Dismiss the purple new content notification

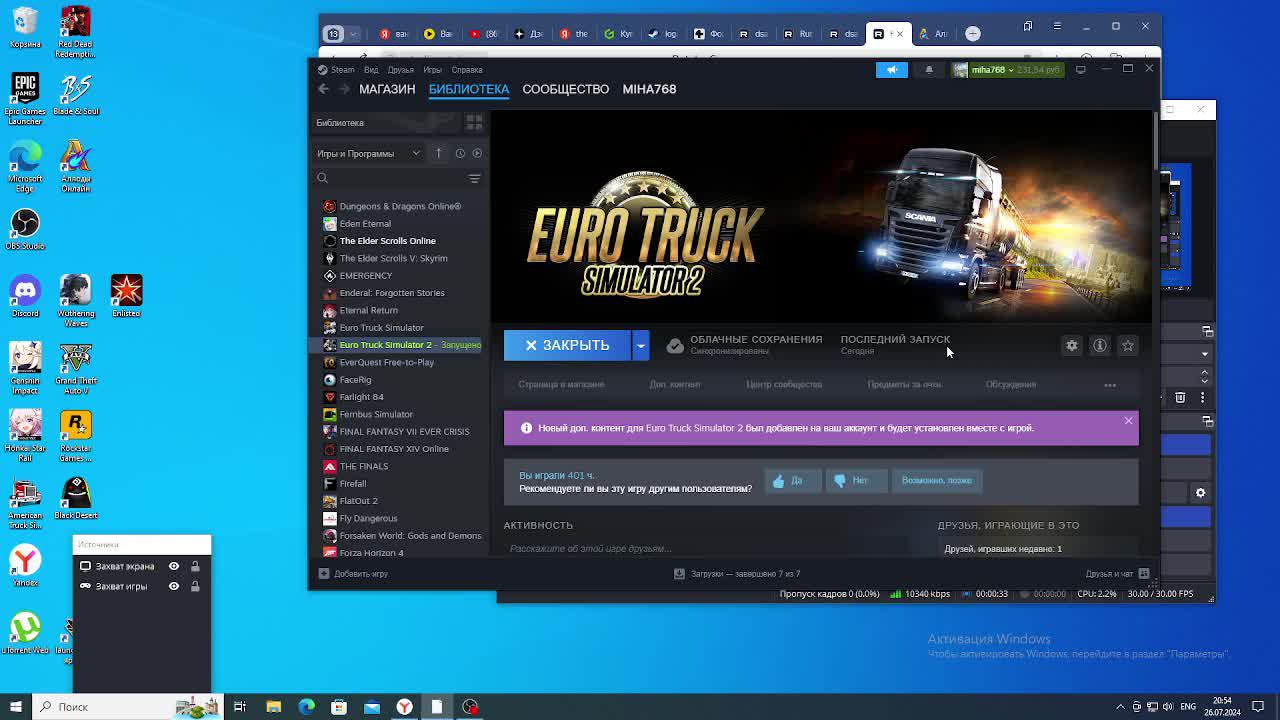[1128, 421]
